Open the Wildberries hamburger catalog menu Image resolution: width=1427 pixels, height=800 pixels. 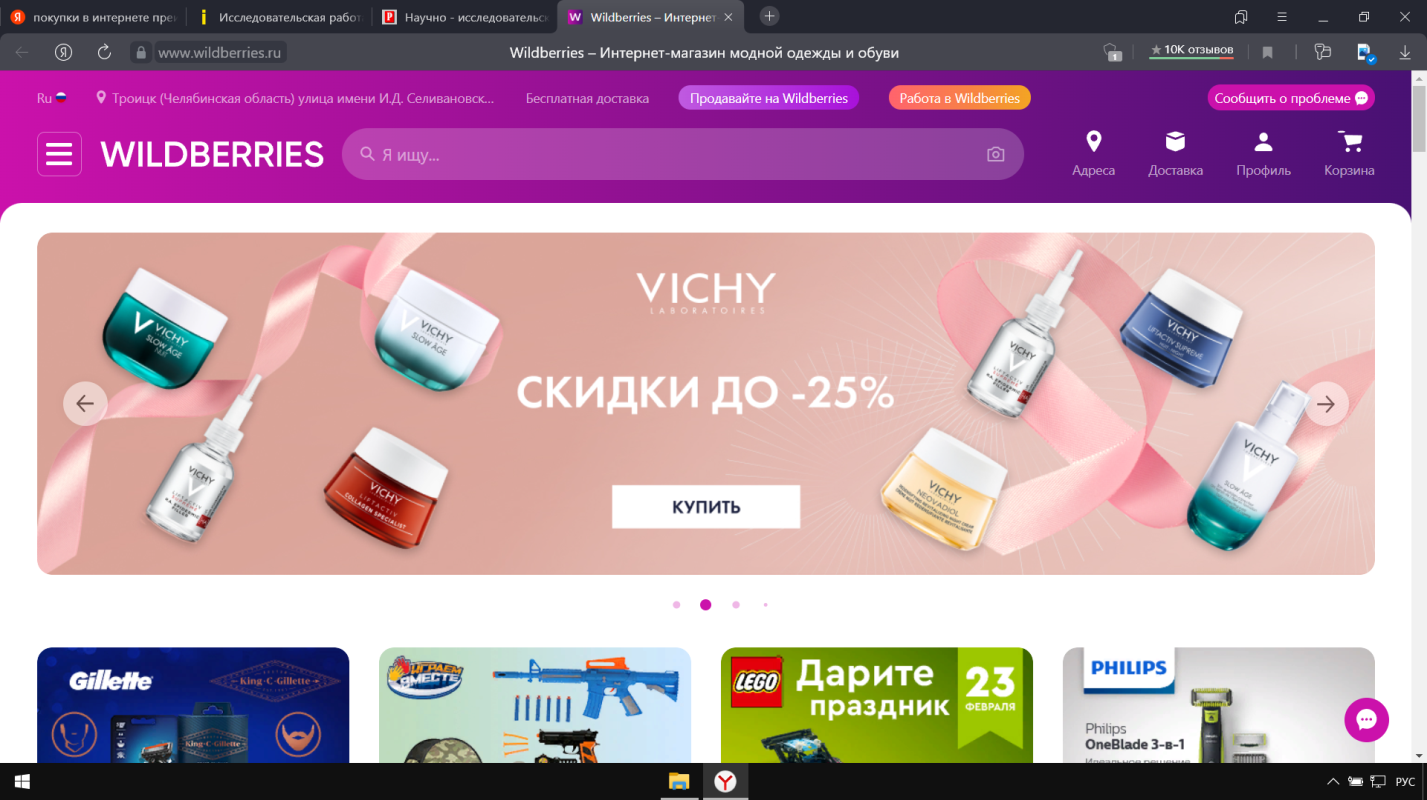59,154
